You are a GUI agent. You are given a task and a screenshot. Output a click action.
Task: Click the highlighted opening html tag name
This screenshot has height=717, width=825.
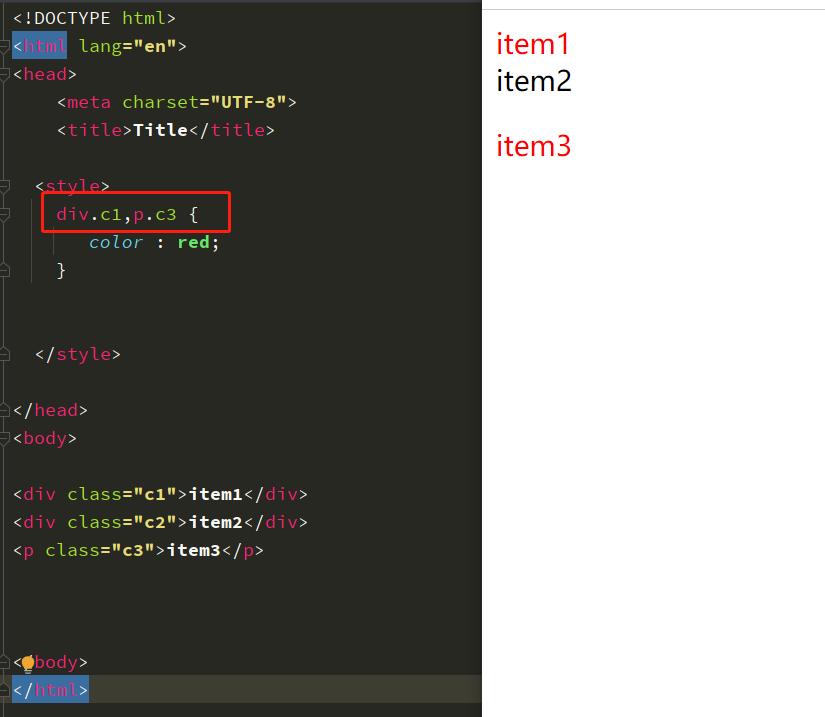pyautogui.click(x=45, y=46)
